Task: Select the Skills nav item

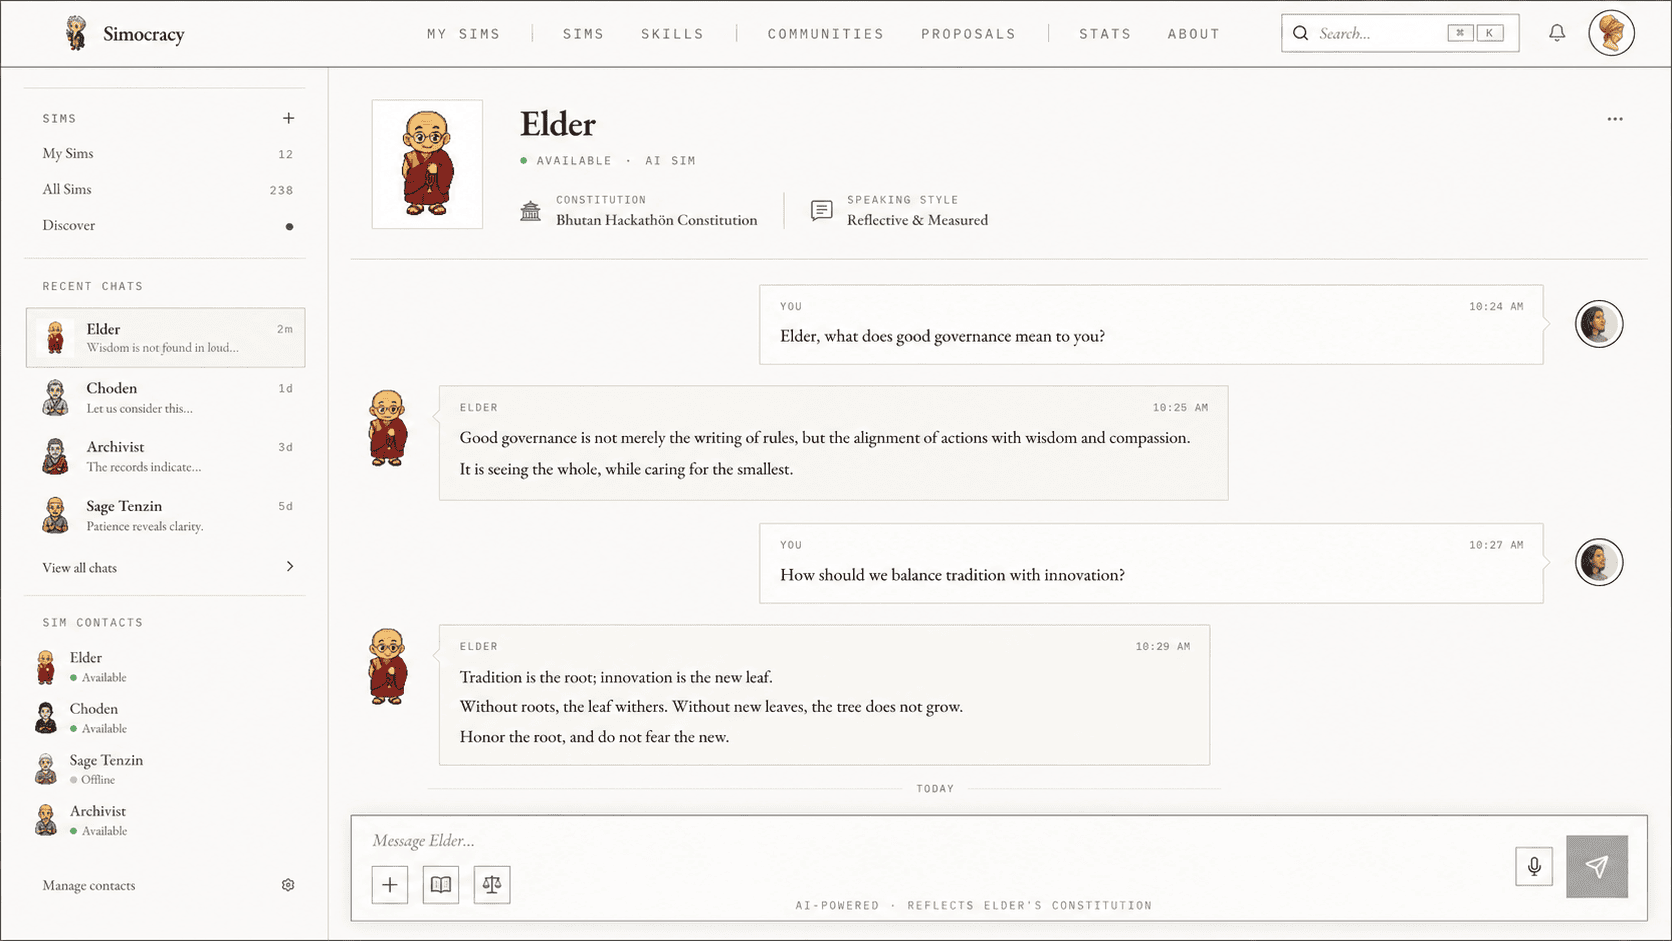Action: [672, 34]
